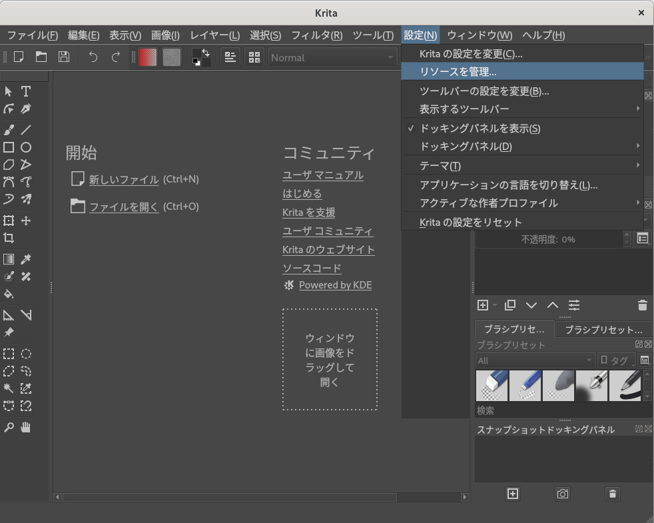Open the All brush tag filter dropdown
The image size is (654, 523).
click(535, 360)
